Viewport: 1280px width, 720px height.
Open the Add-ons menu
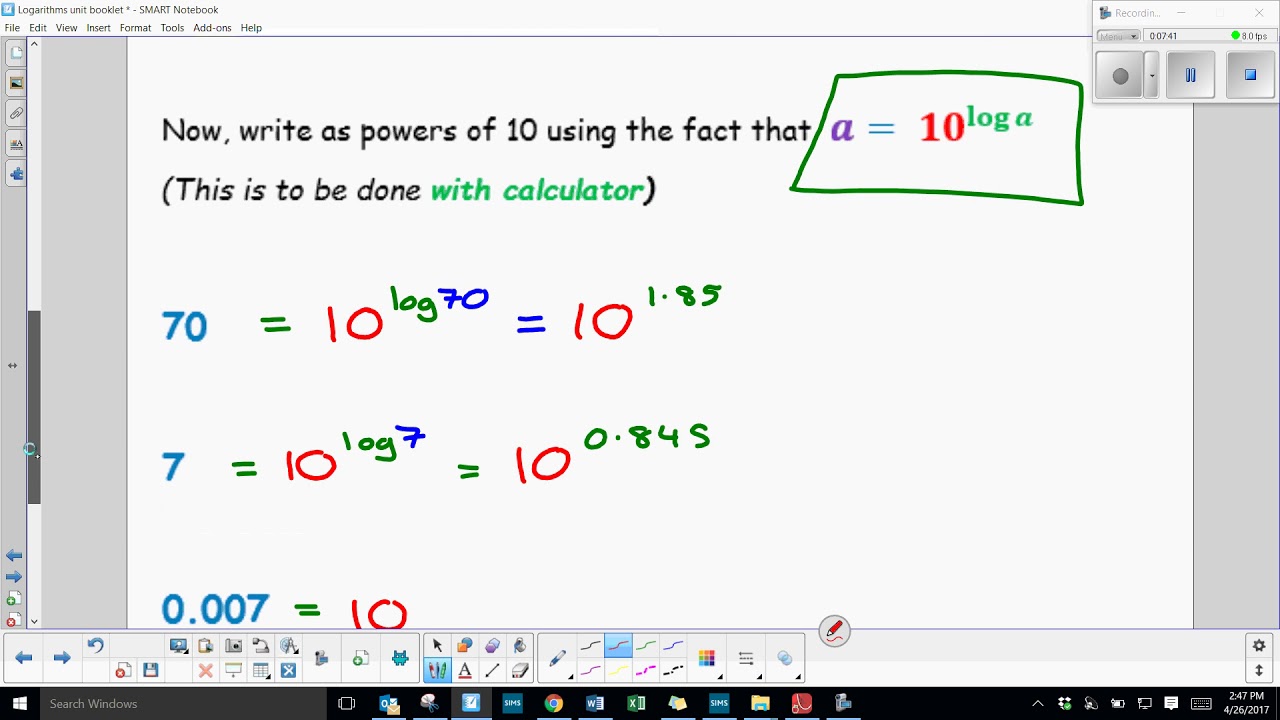tap(212, 28)
